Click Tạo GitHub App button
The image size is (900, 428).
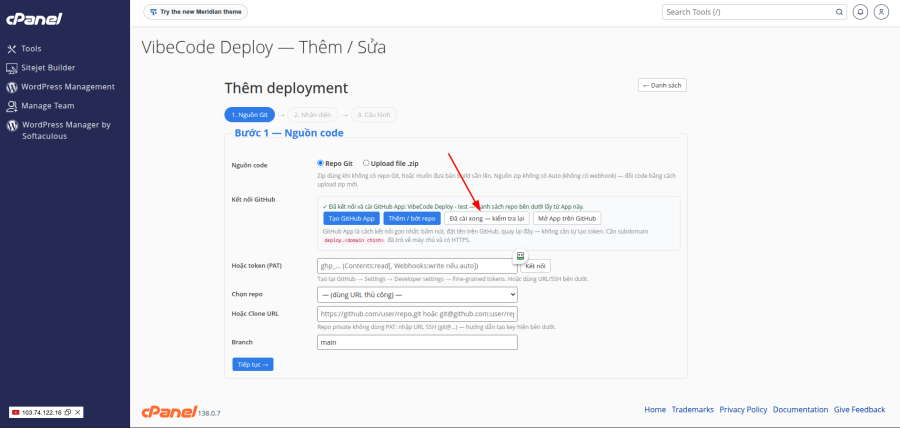(352, 219)
